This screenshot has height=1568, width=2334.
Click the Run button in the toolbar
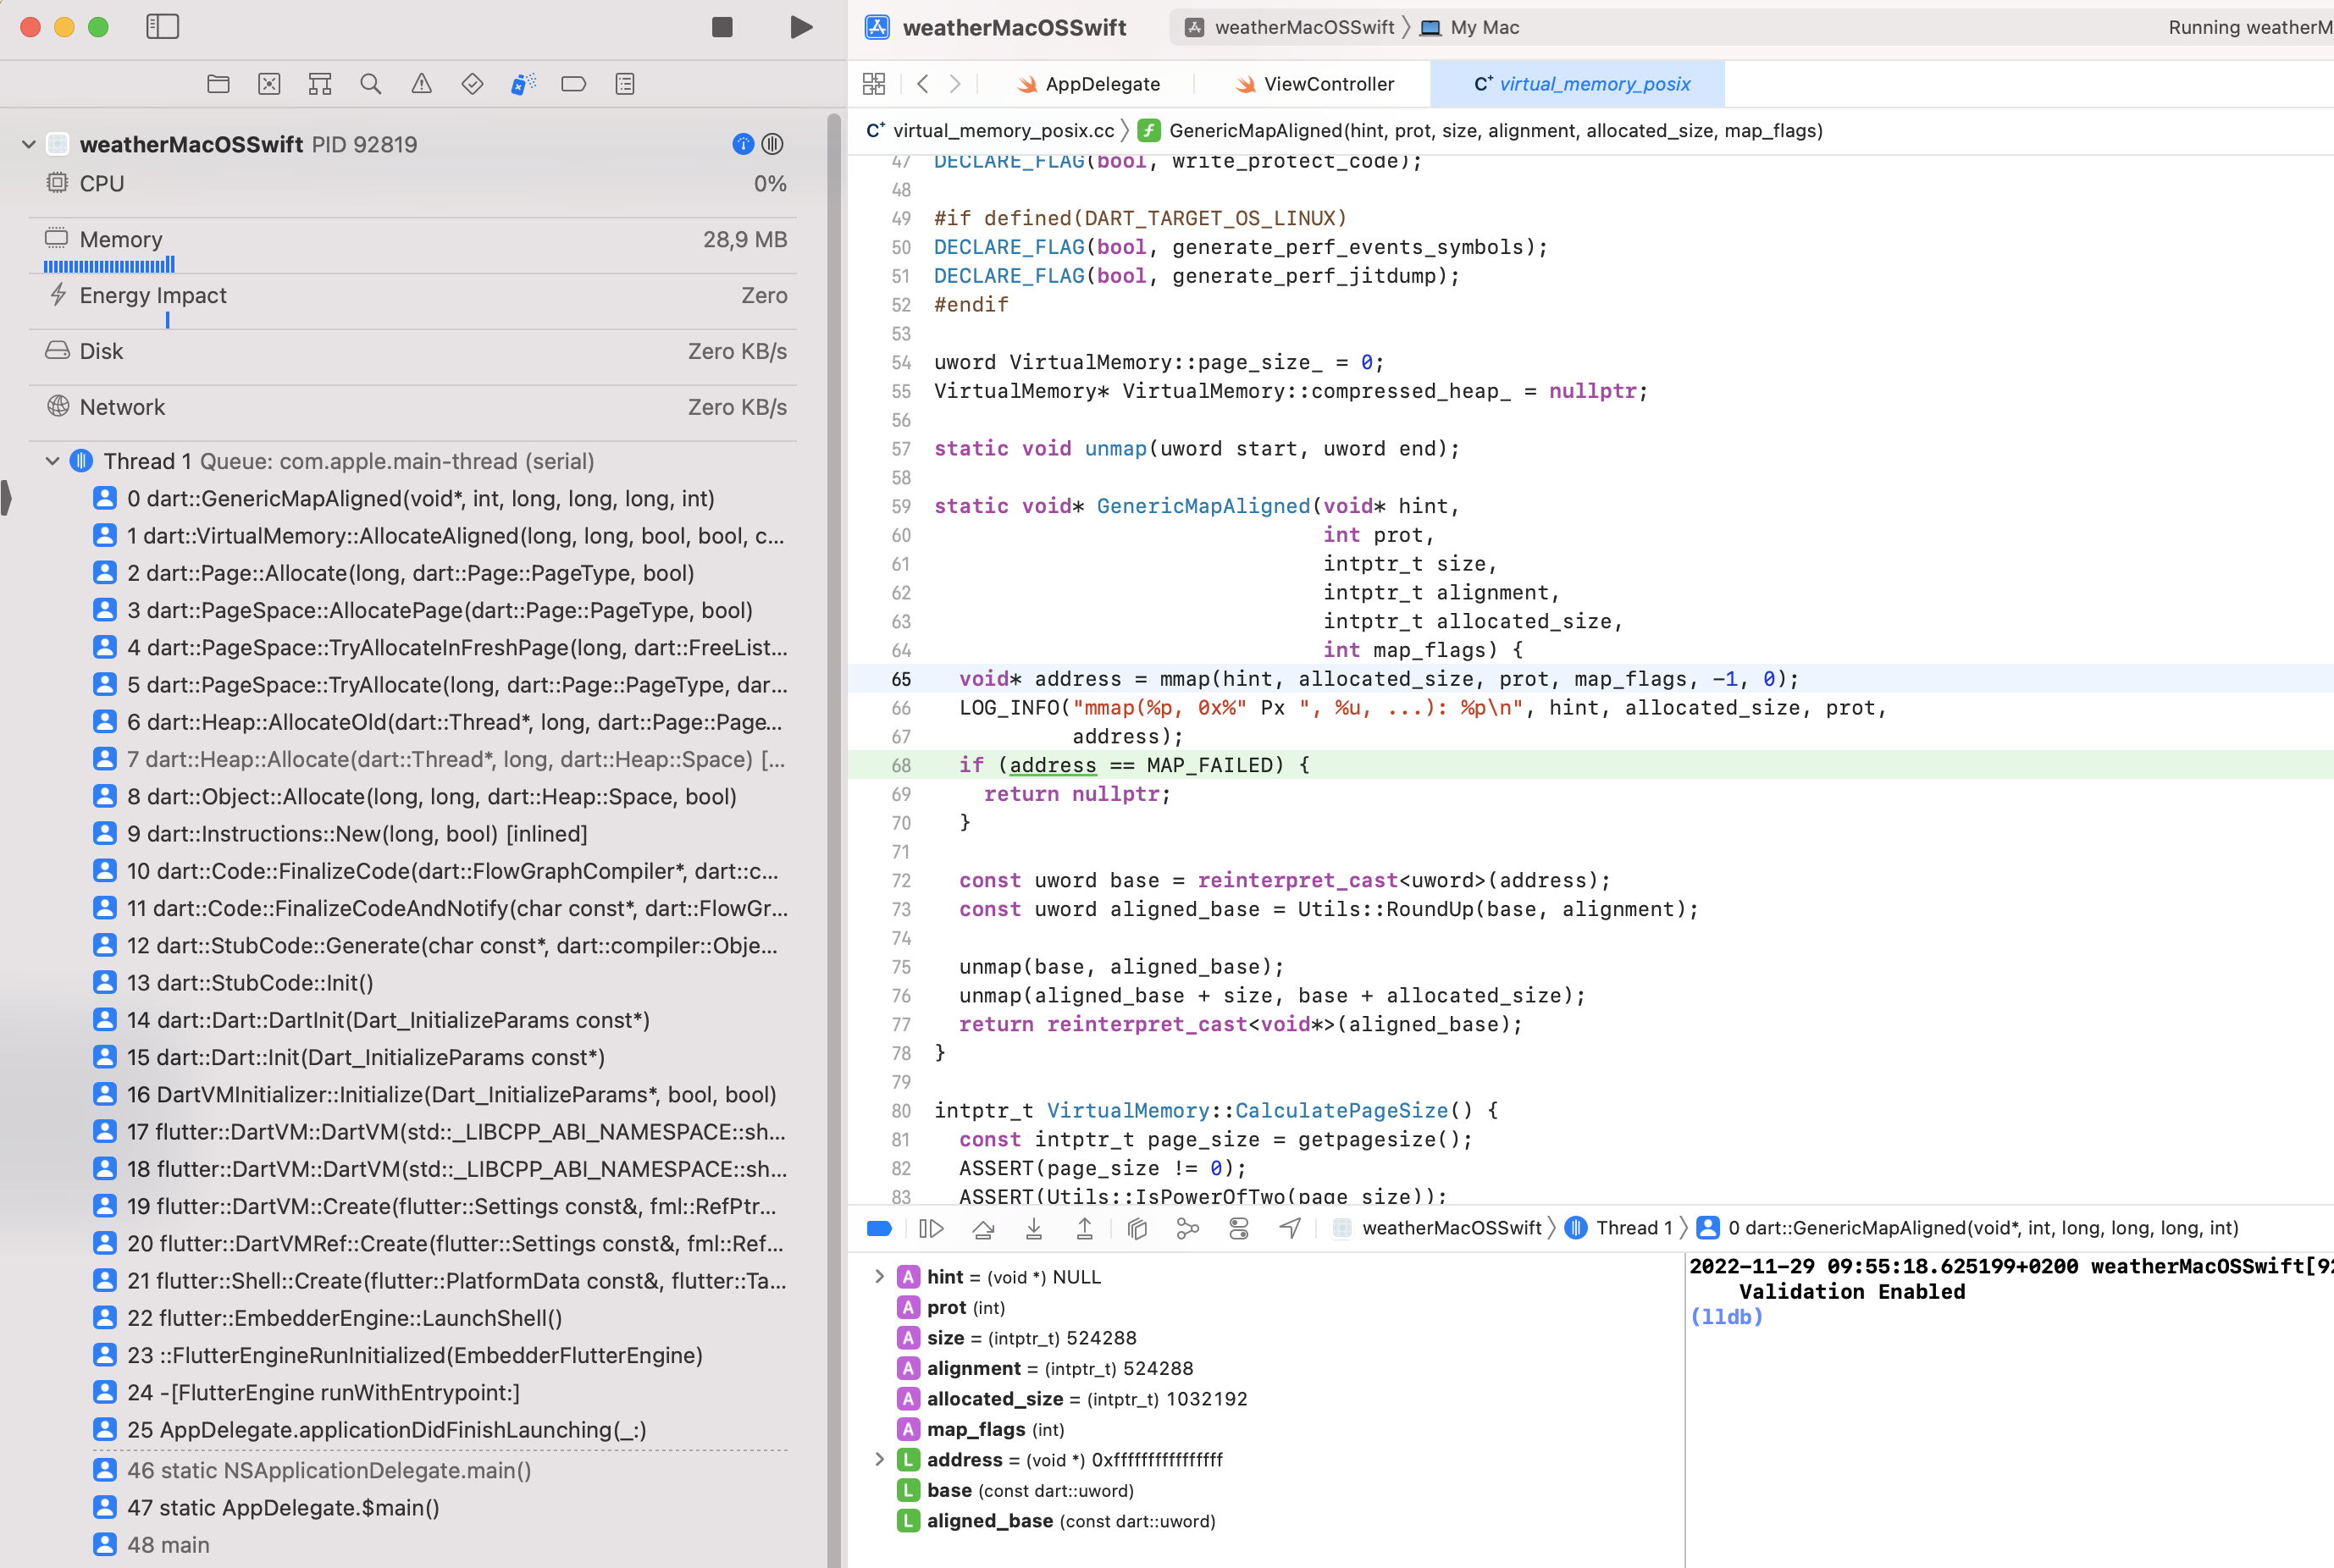(801, 27)
